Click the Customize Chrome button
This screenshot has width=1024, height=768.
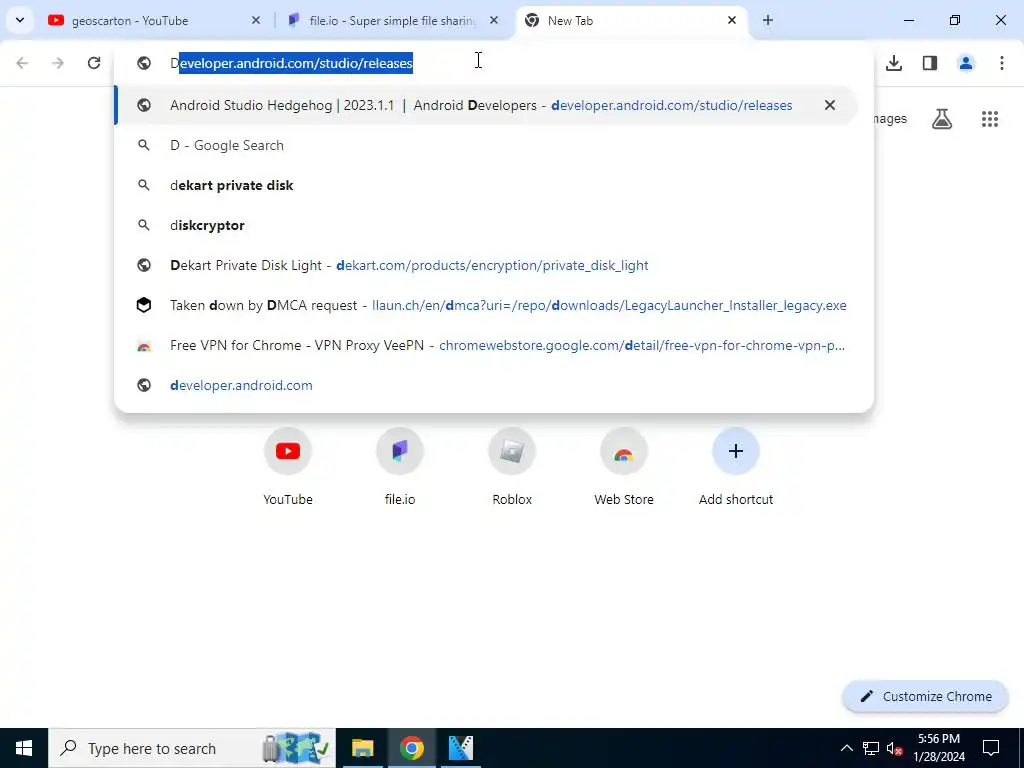pos(925,696)
